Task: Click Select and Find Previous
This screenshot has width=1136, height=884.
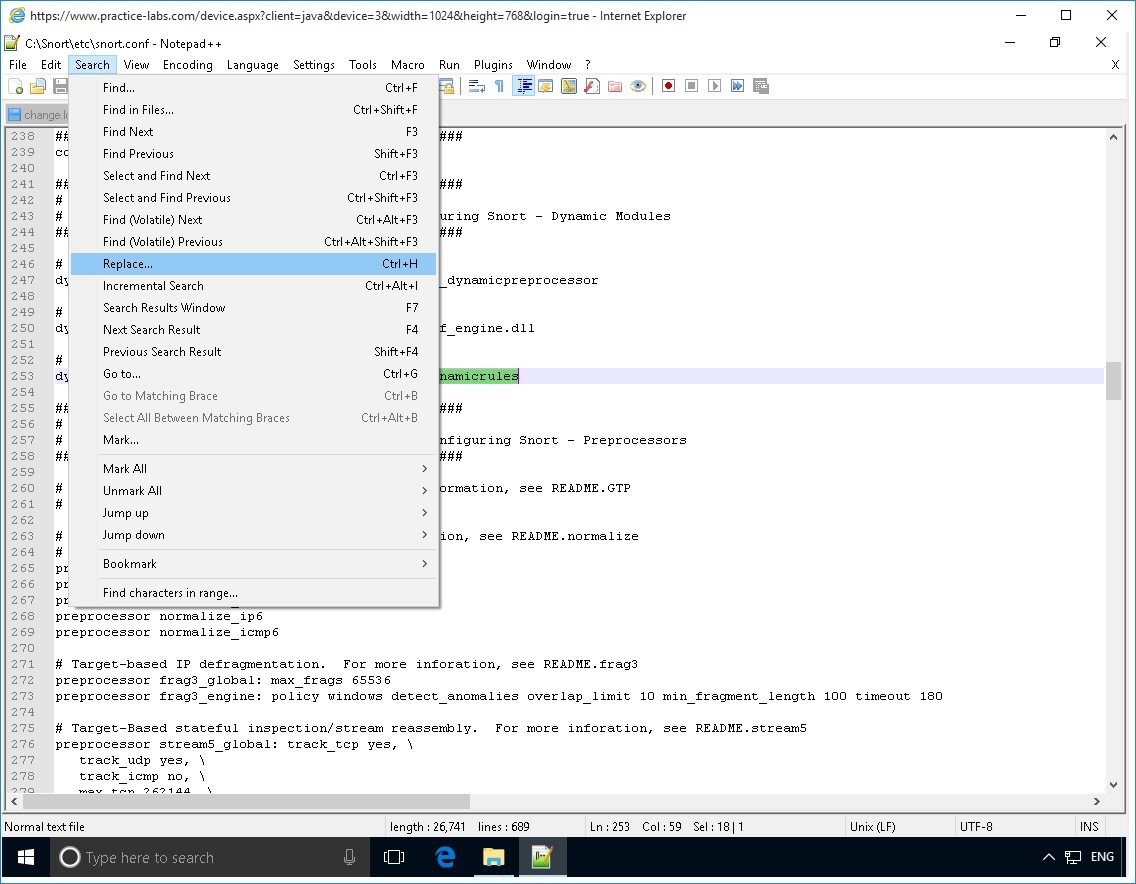Action: 254,198
